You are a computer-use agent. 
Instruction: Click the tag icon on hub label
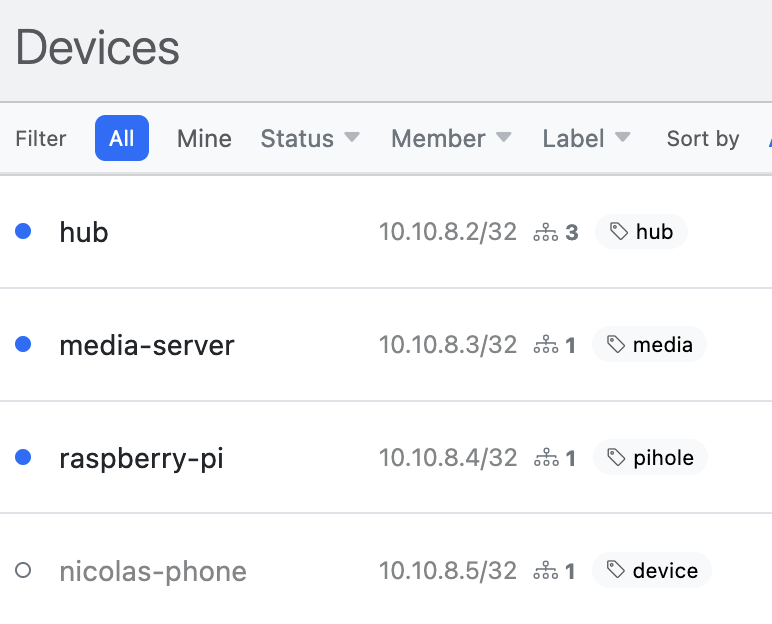(619, 231)
